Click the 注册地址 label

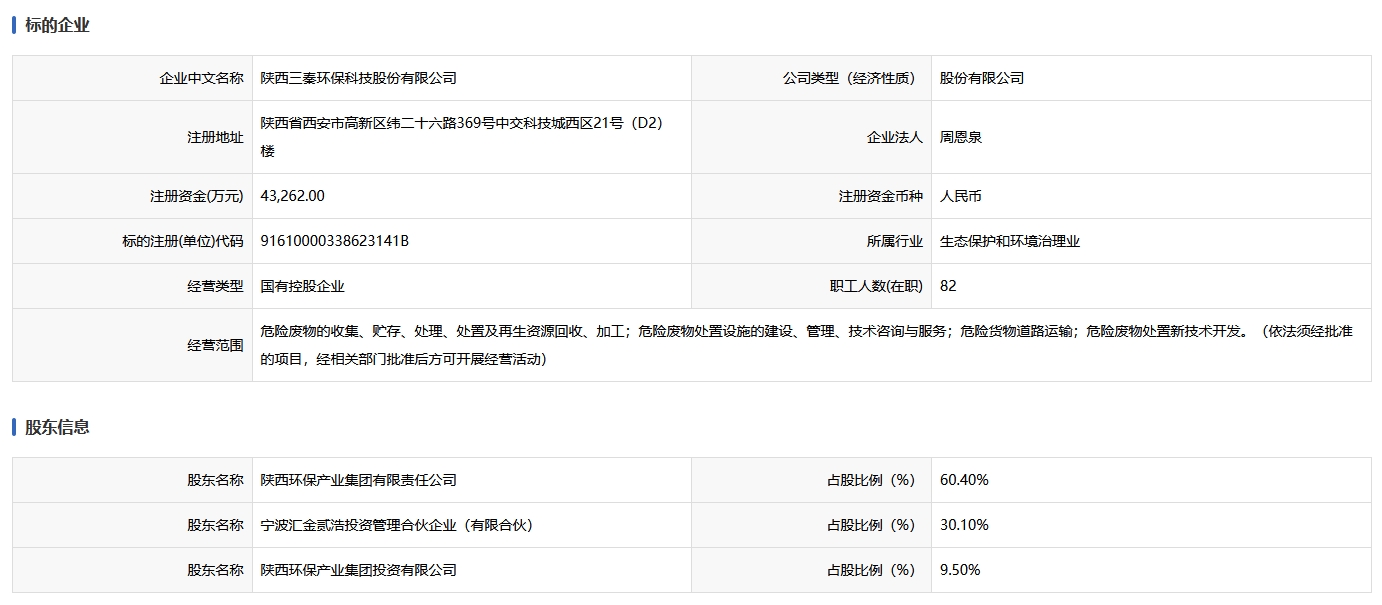[x=215, y=137]
